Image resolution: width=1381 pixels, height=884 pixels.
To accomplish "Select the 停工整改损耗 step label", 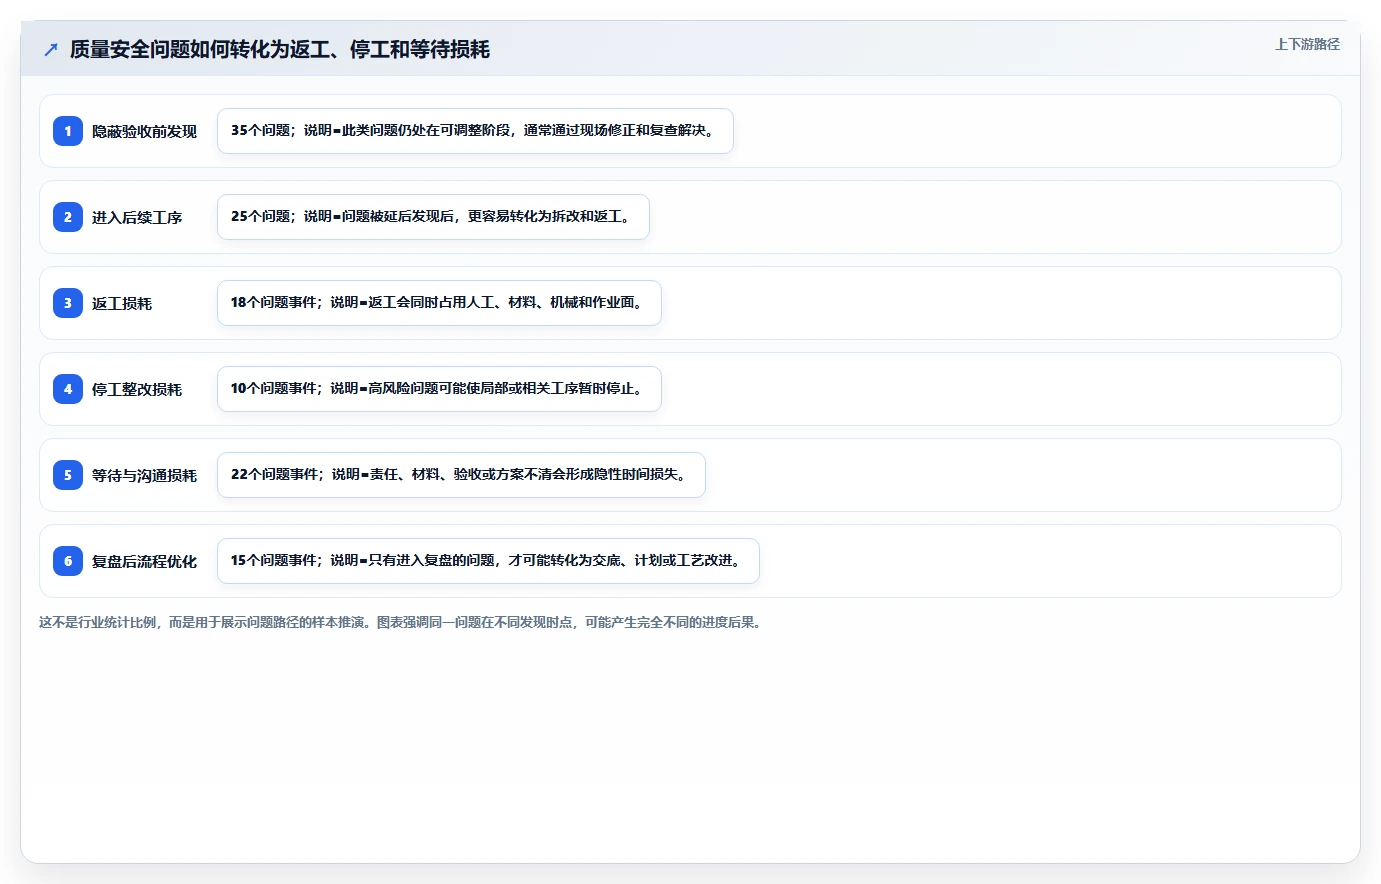I will click(137, 389).
